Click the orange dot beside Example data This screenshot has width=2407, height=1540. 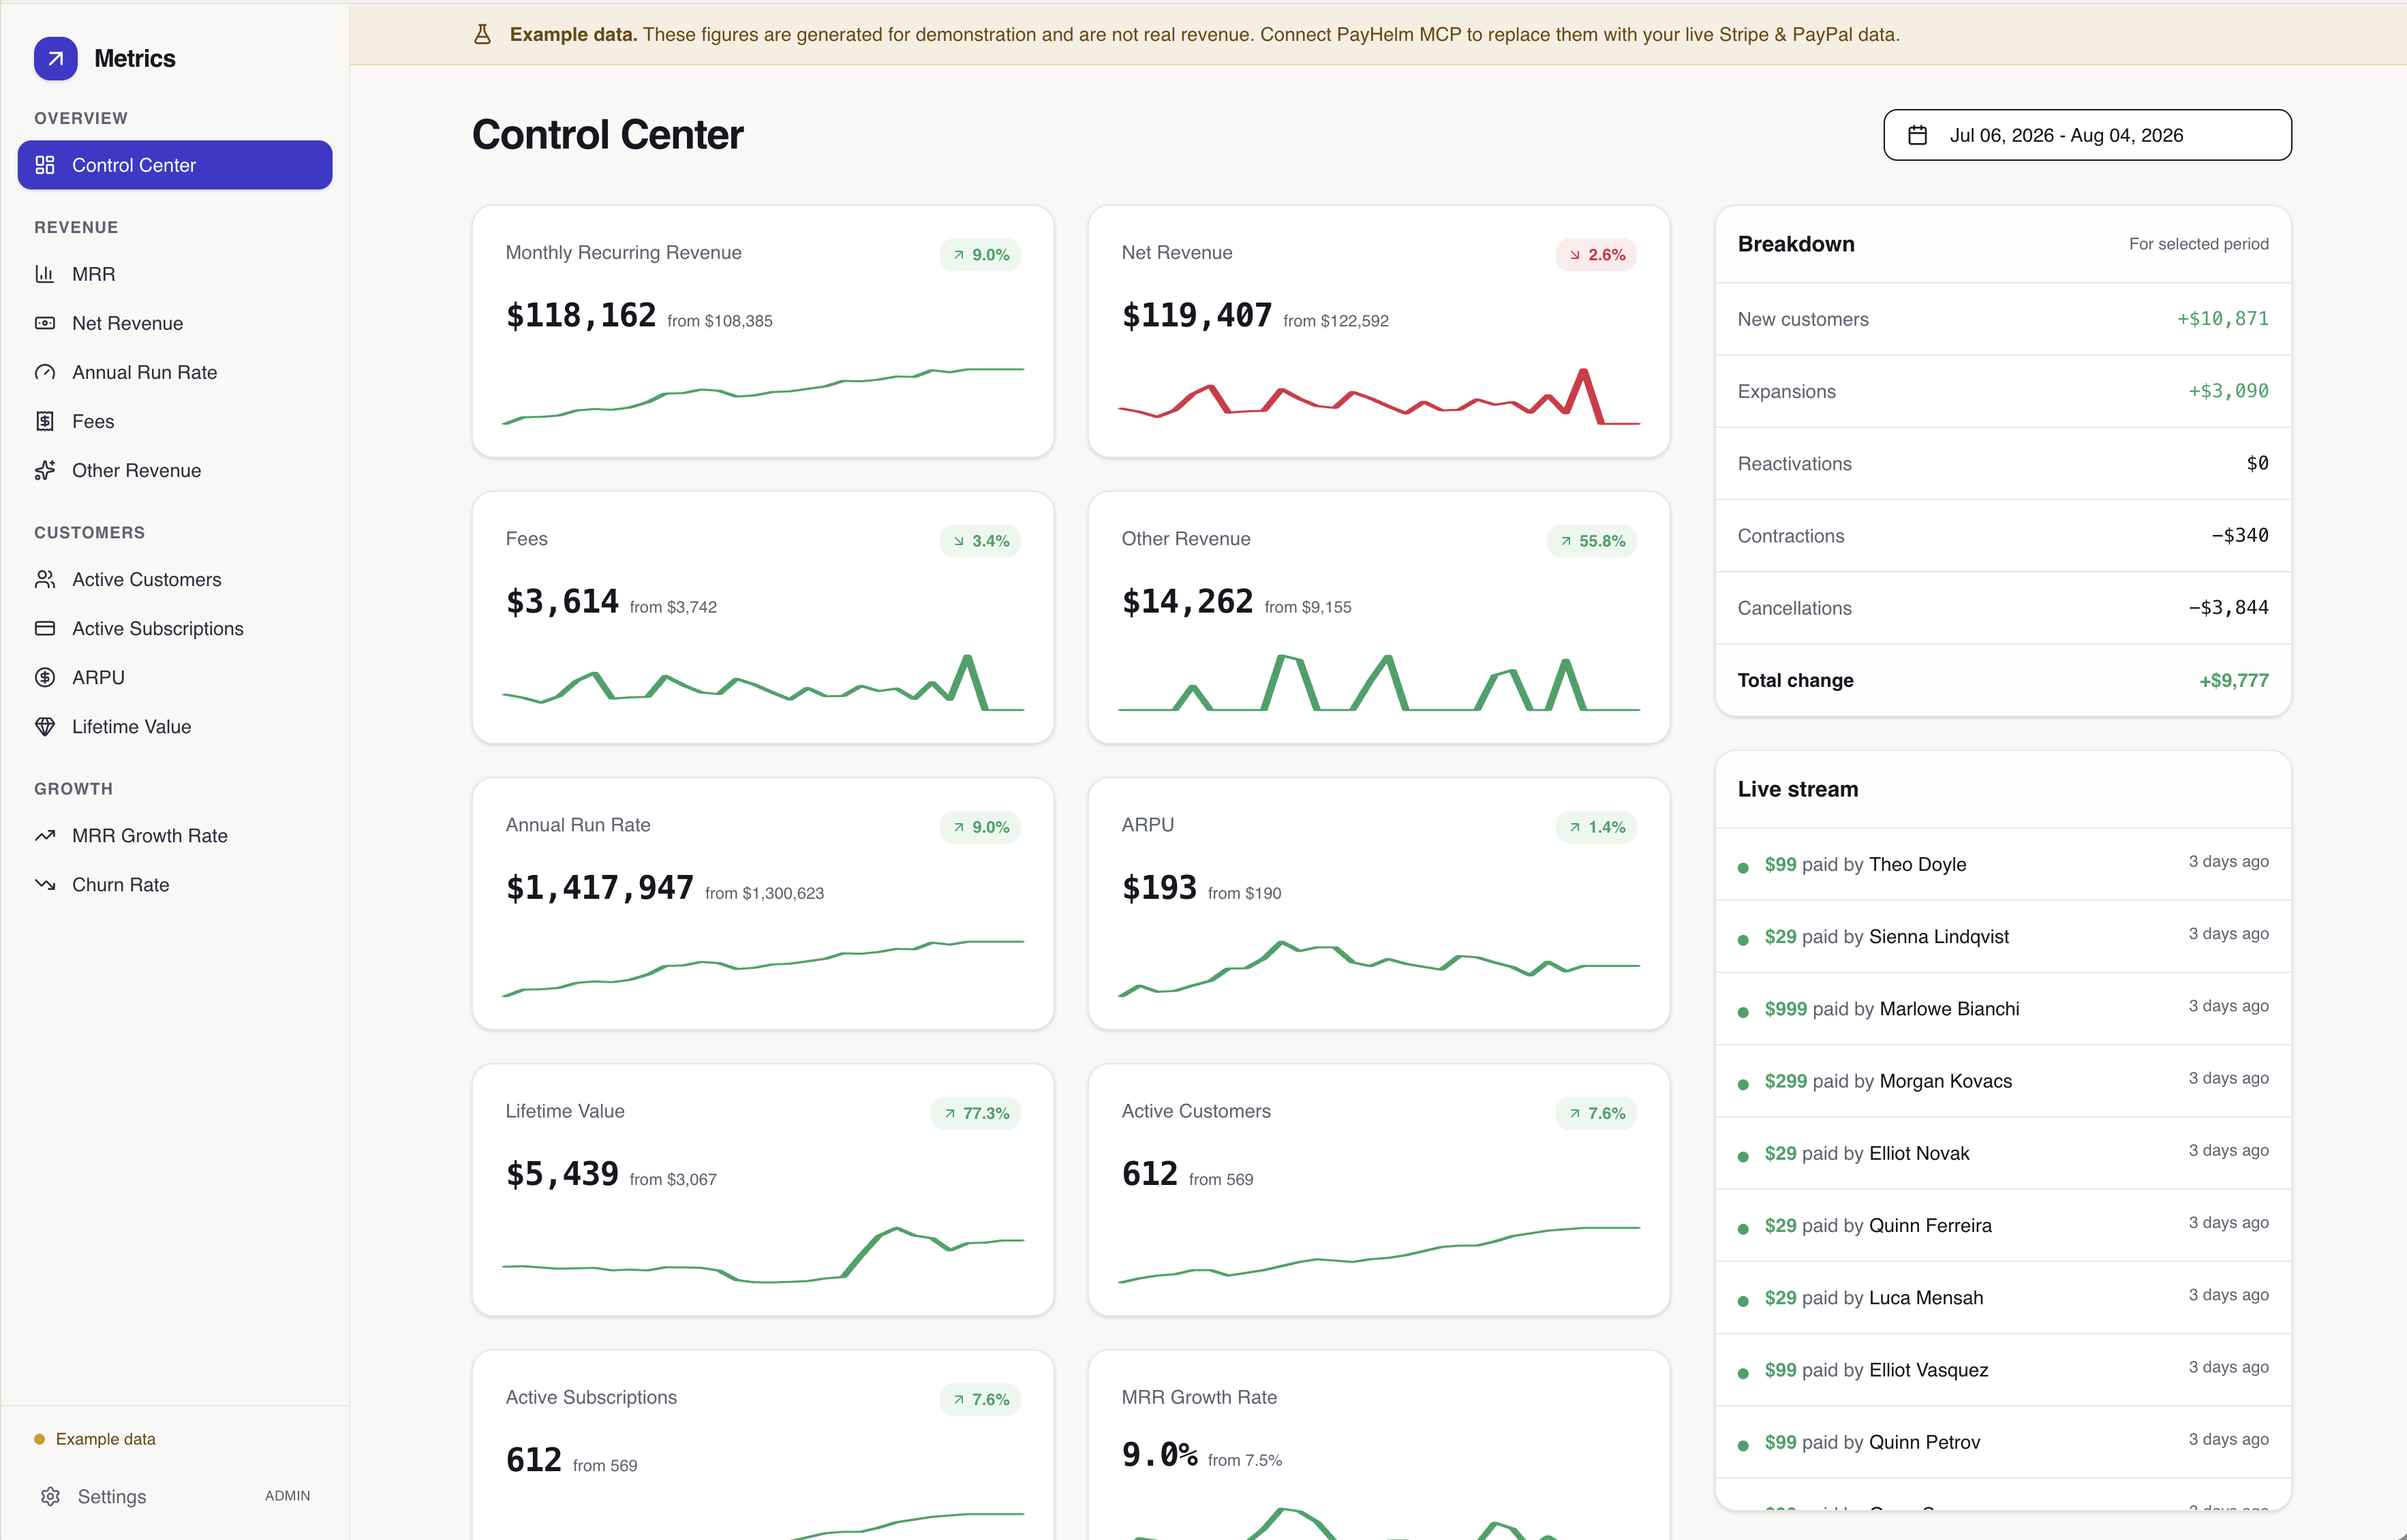(39, 1439)
